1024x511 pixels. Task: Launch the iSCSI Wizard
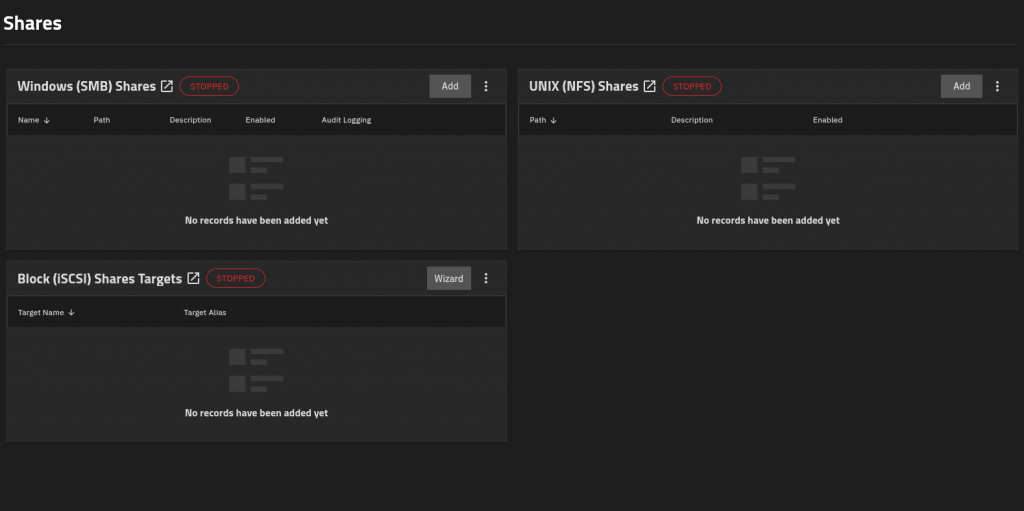[448, 279]
